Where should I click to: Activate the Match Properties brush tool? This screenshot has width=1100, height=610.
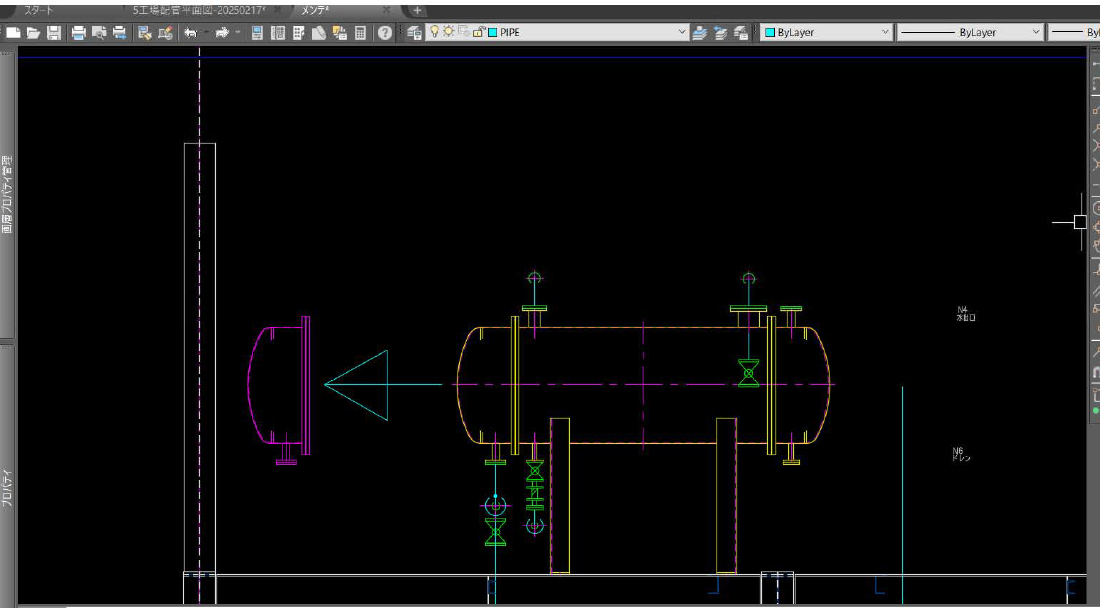click(145, 32)
